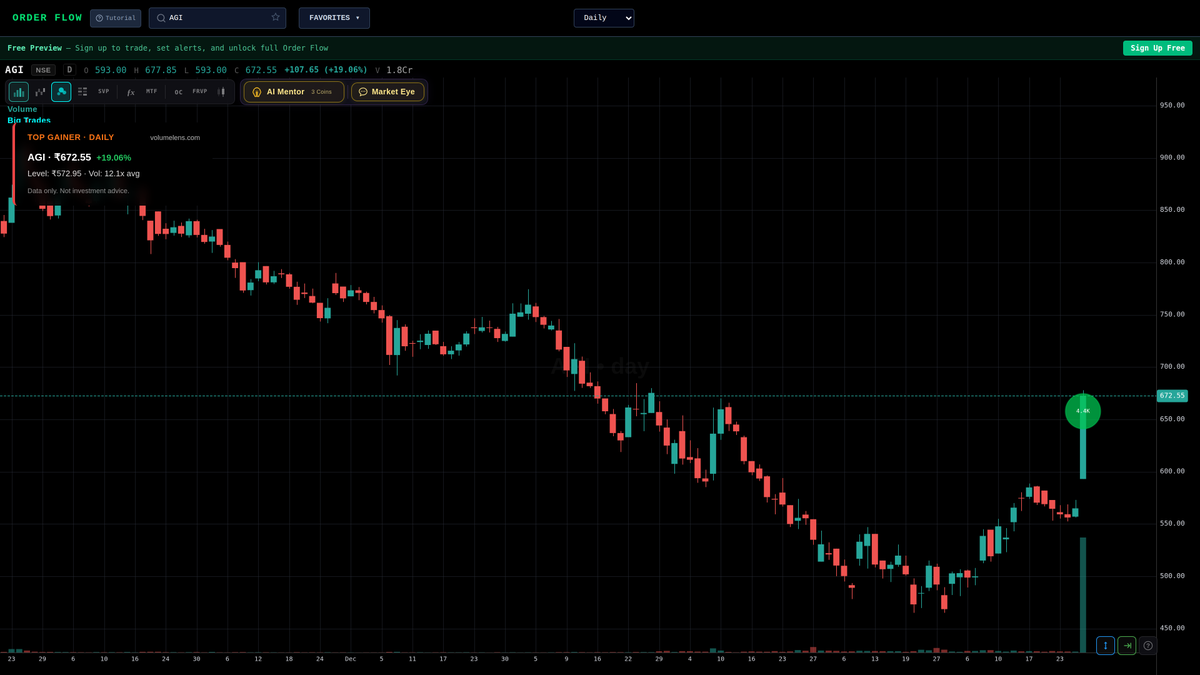
Task: Open the Tutorial help button
Action: pos(116,18)
